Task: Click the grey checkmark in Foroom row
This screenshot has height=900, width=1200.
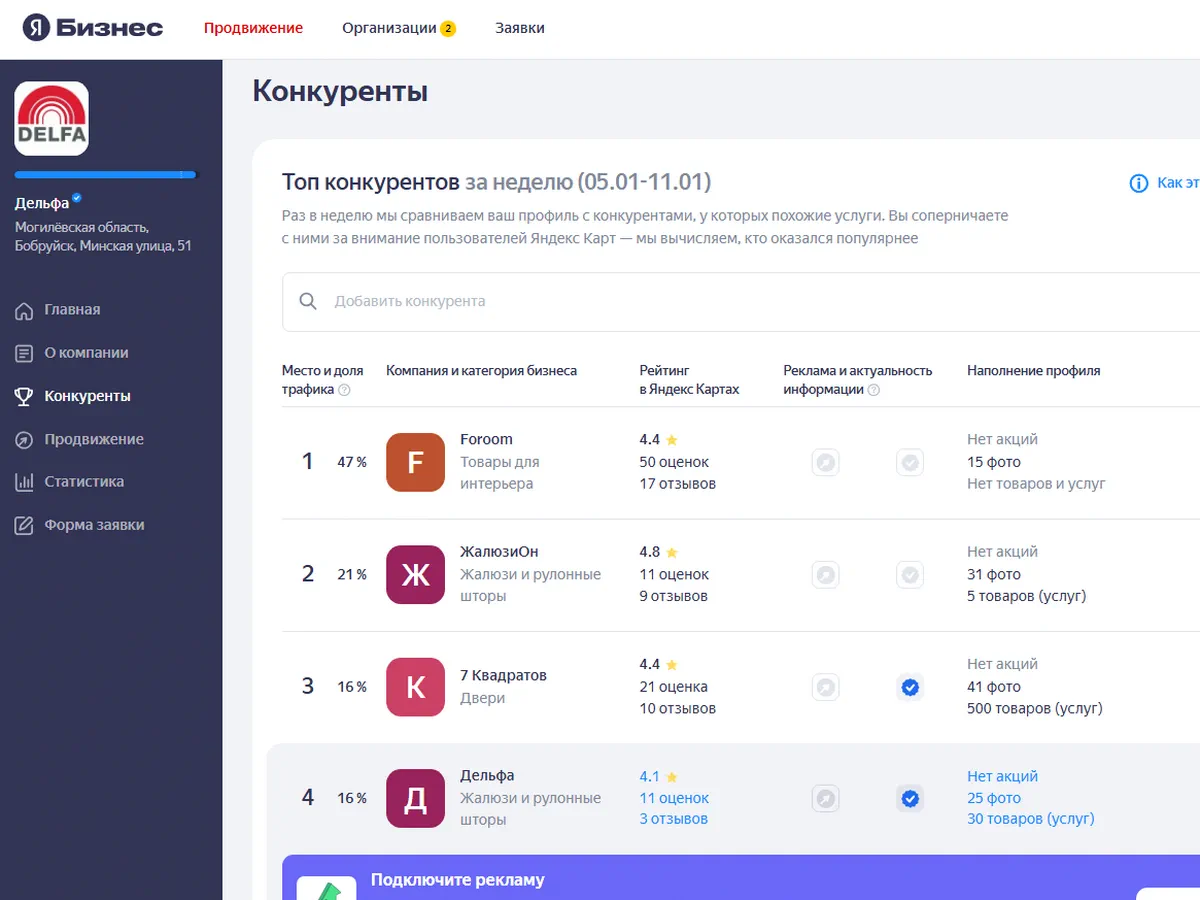Action: point(910,462)
